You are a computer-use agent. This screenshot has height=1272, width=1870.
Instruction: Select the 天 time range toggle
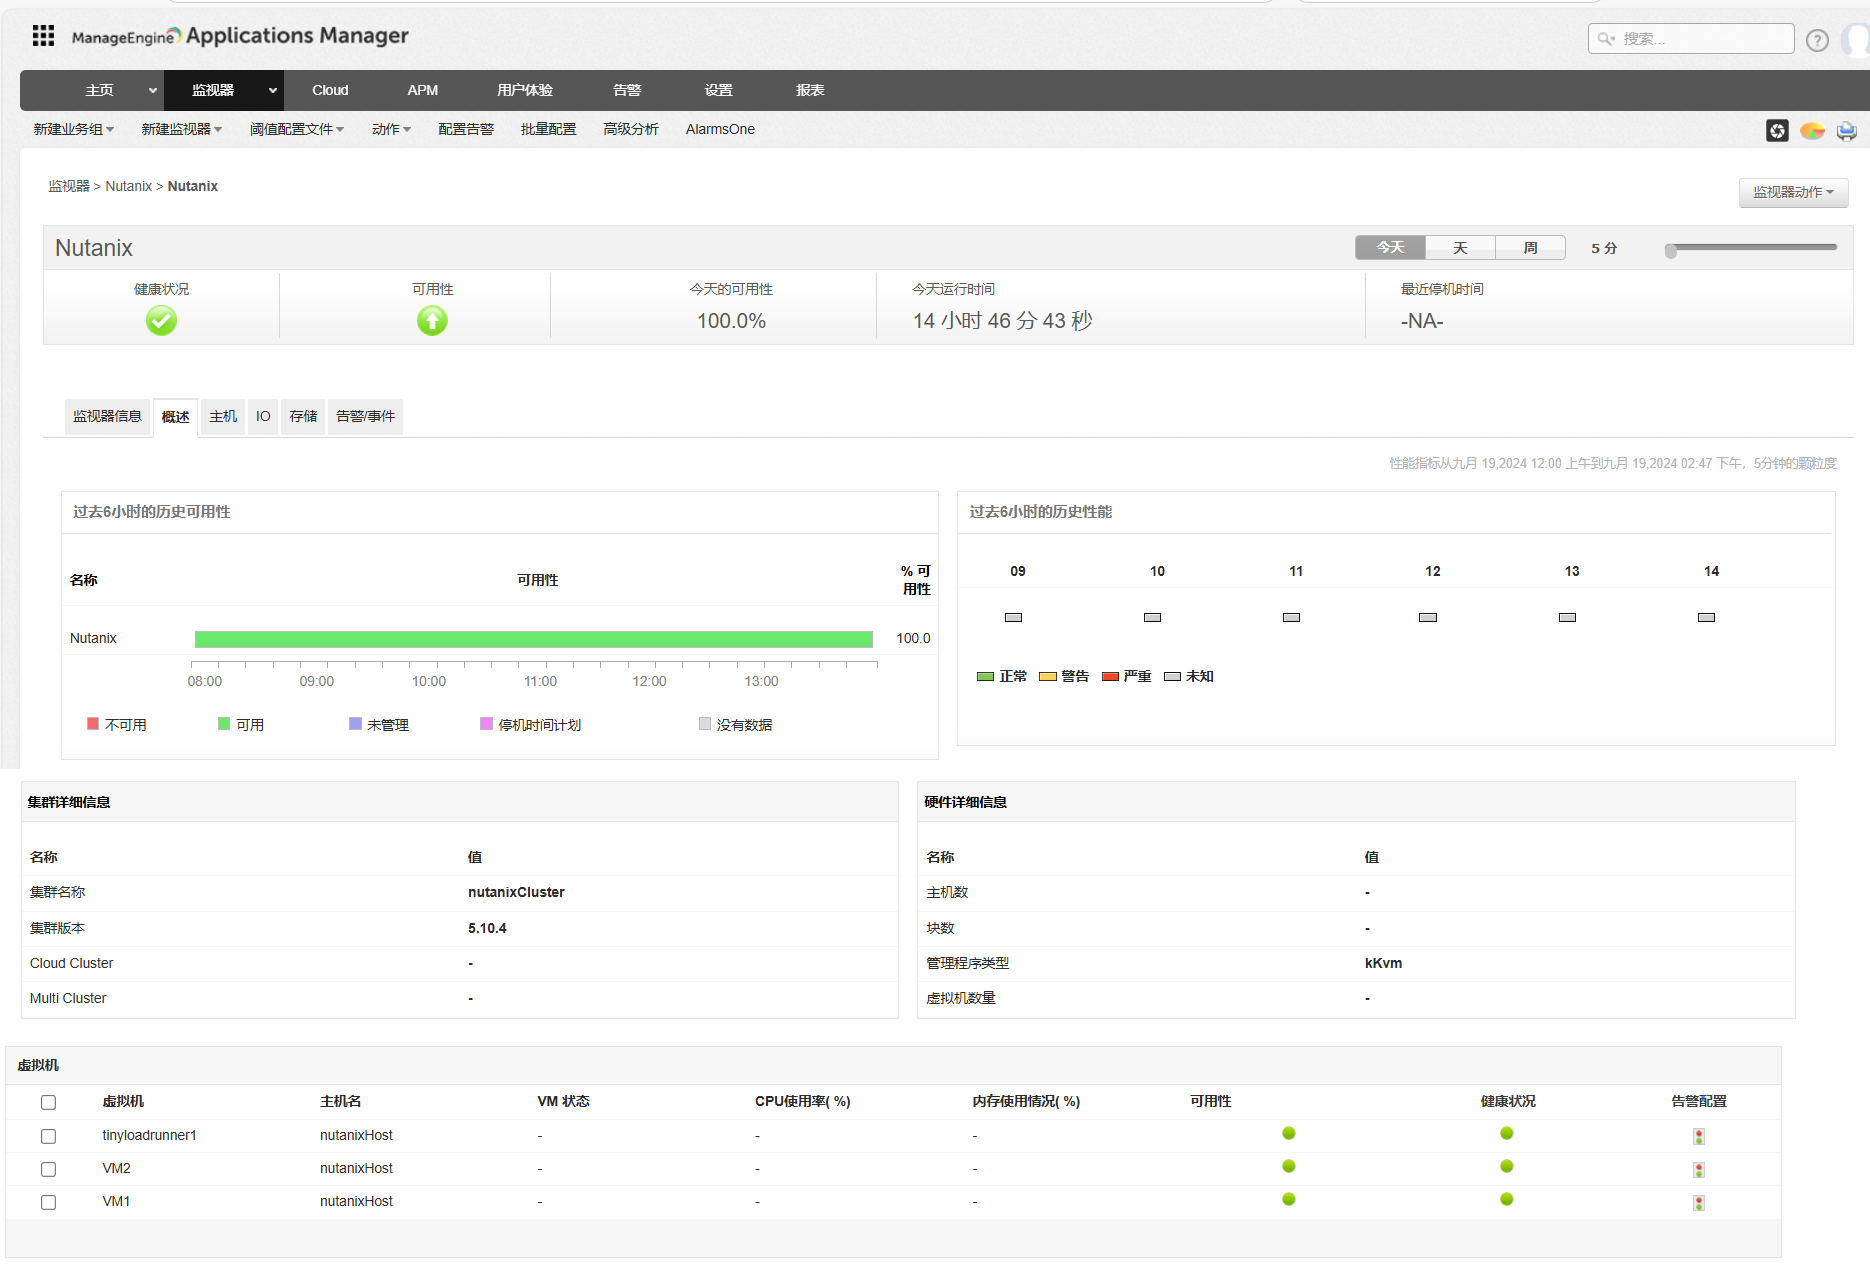click(x=1460, y=248)
